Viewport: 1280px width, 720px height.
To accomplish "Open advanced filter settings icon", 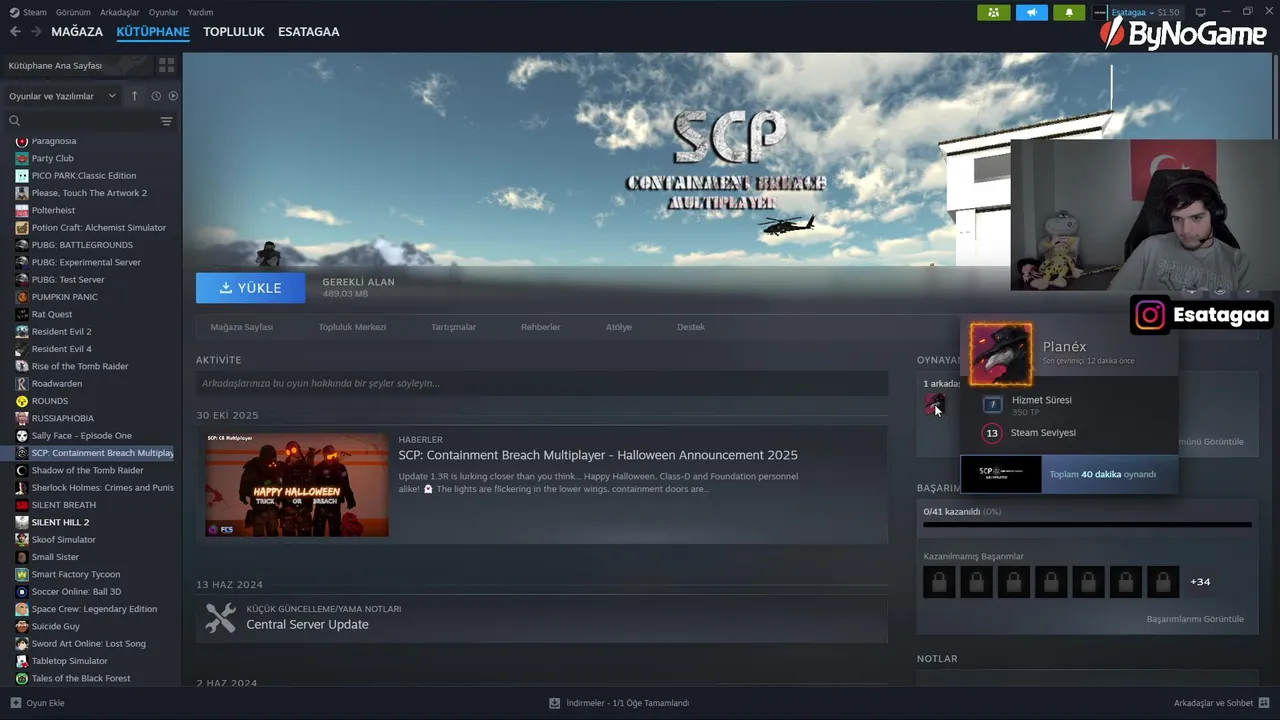I will [166, 121].
